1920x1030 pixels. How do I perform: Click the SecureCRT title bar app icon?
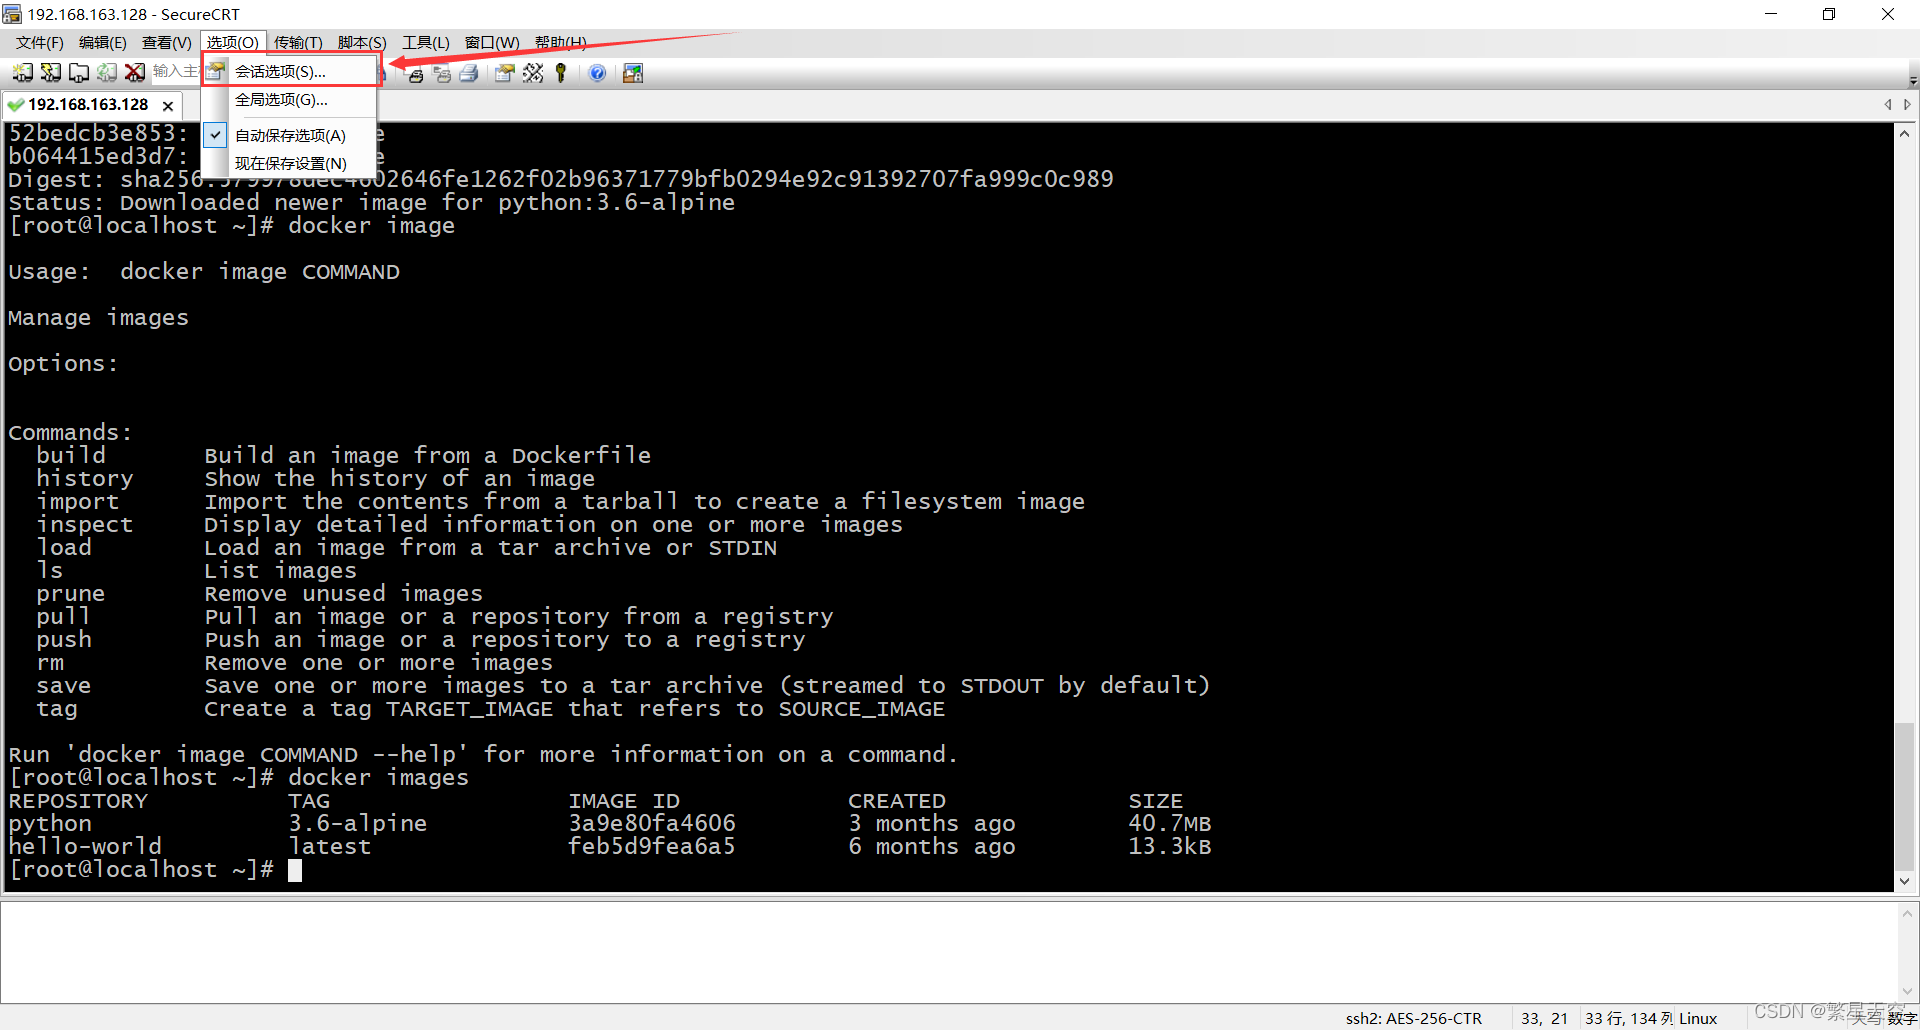point(12,14)
